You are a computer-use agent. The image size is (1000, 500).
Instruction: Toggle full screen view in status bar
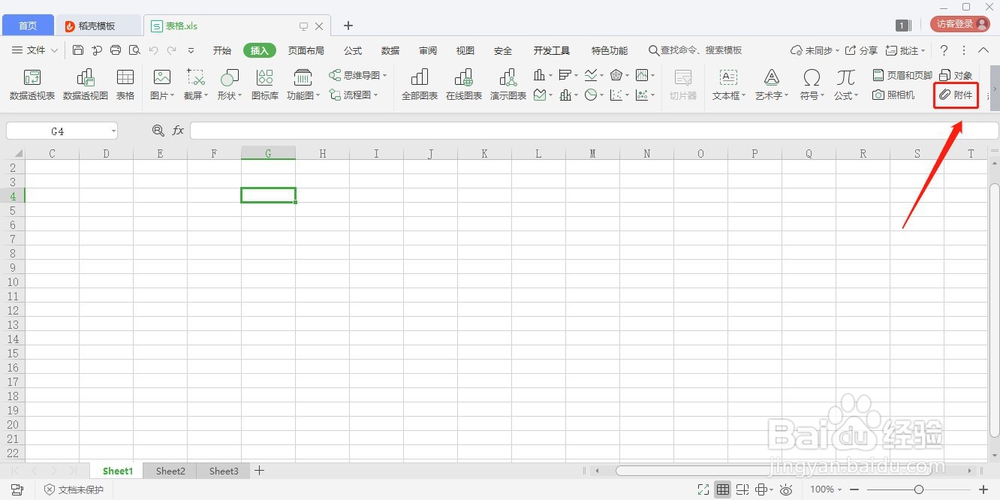tap(703, 490)
